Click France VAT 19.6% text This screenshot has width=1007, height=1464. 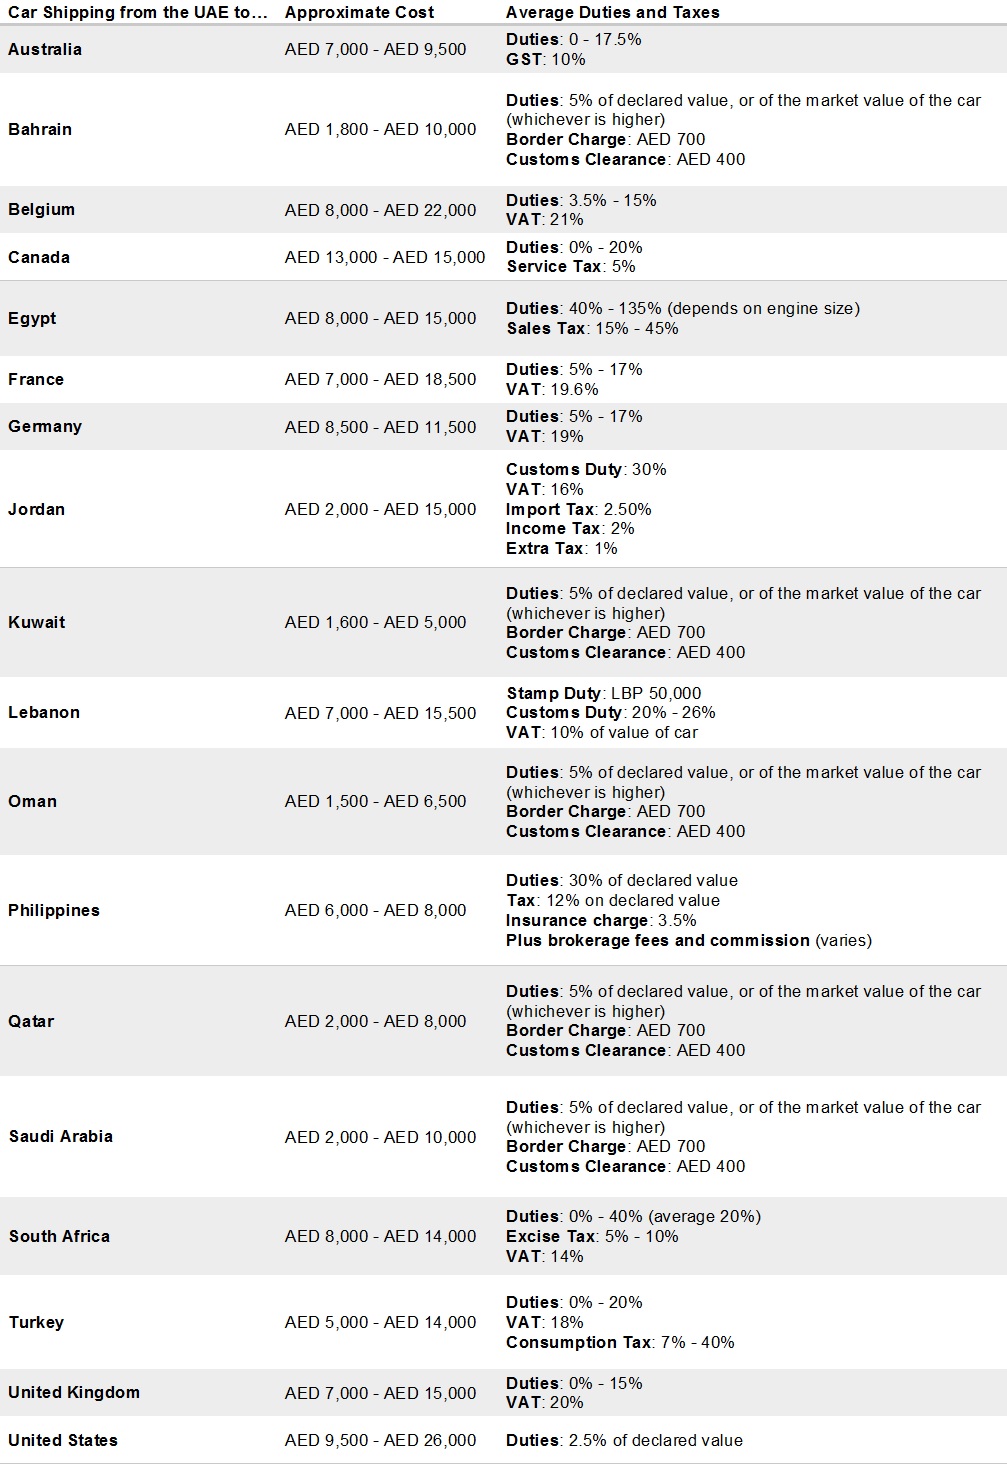[552, 389]
